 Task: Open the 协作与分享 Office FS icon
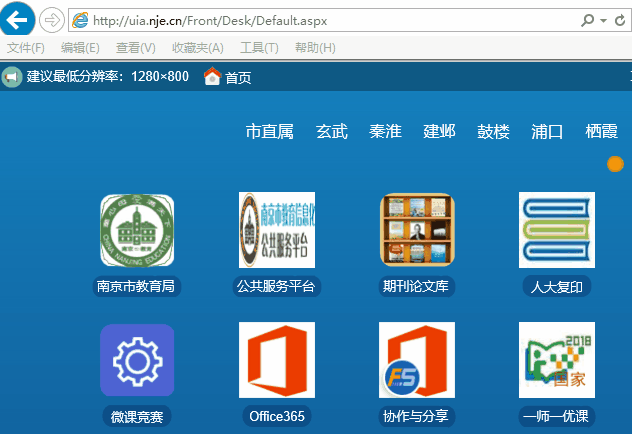[x=417, y=360]
